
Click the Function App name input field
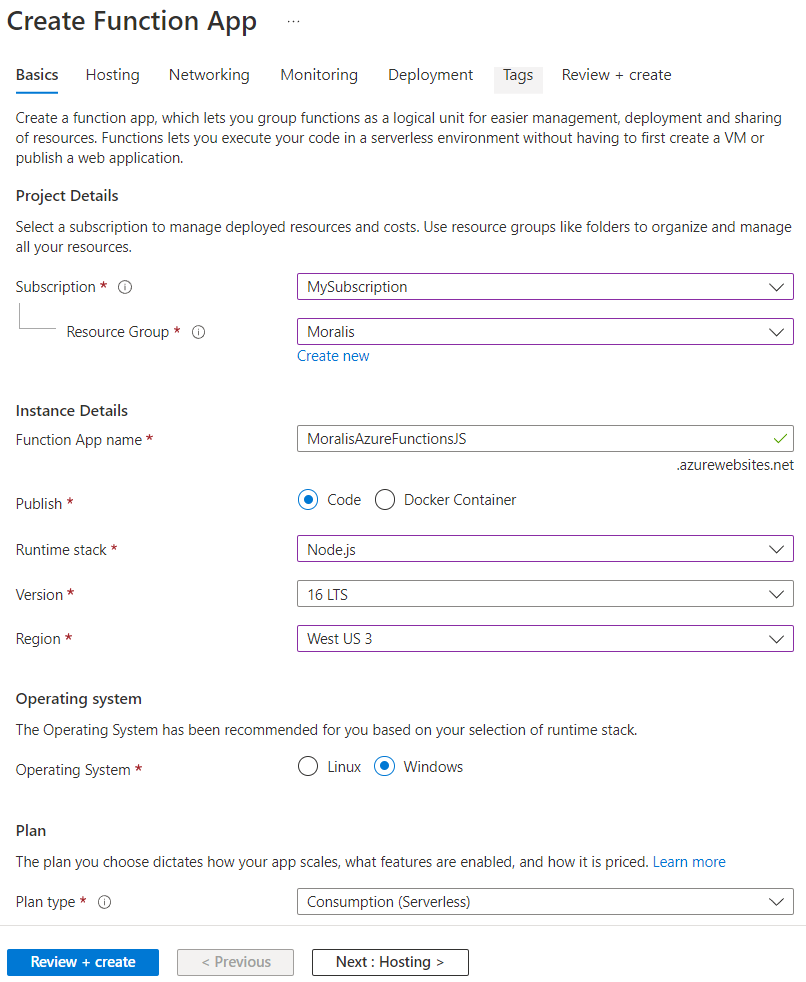[545, 439]
